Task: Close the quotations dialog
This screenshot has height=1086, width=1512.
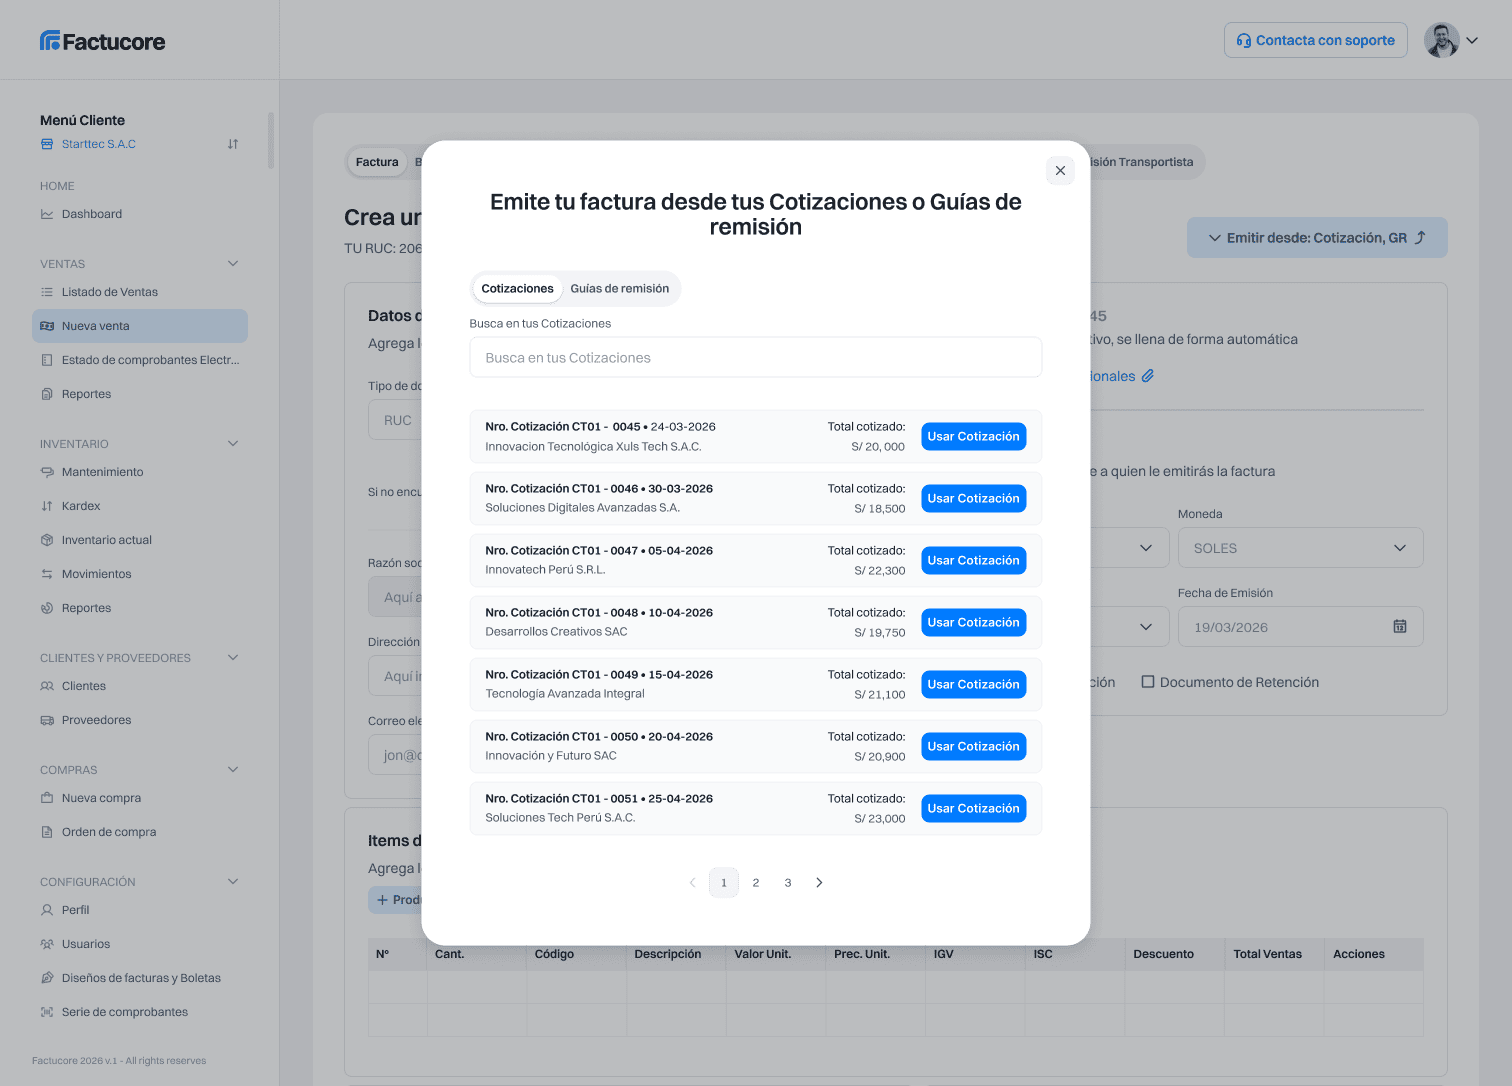Action: [1060, 171]
